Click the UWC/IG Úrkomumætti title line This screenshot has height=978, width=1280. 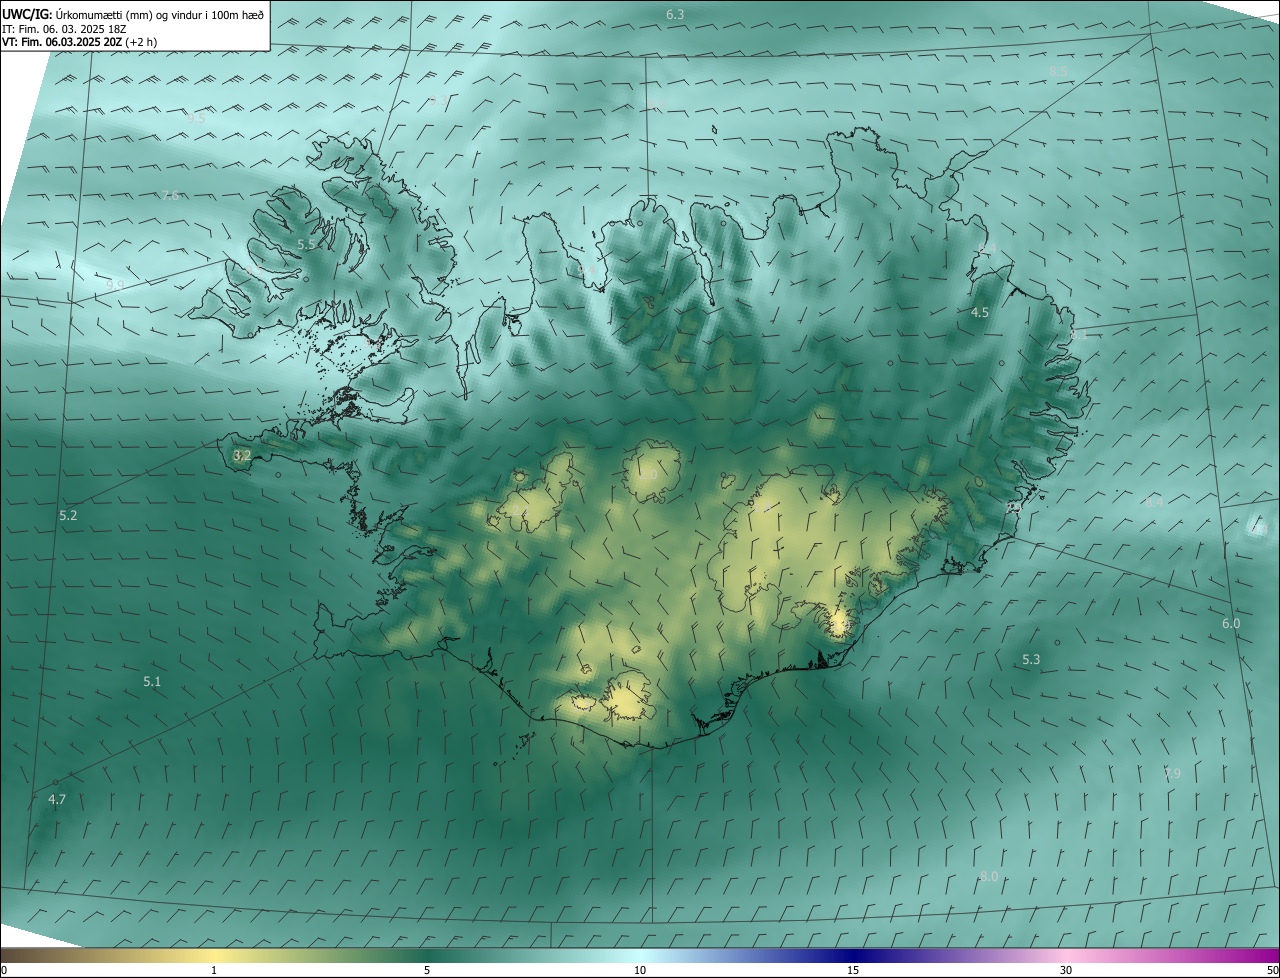click(x=133, y=14)
